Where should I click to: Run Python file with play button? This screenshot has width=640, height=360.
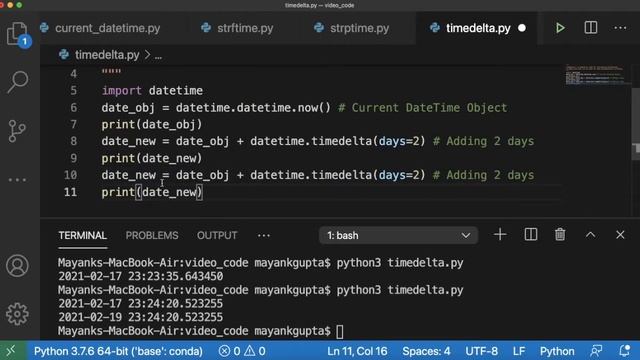[560, 28]
